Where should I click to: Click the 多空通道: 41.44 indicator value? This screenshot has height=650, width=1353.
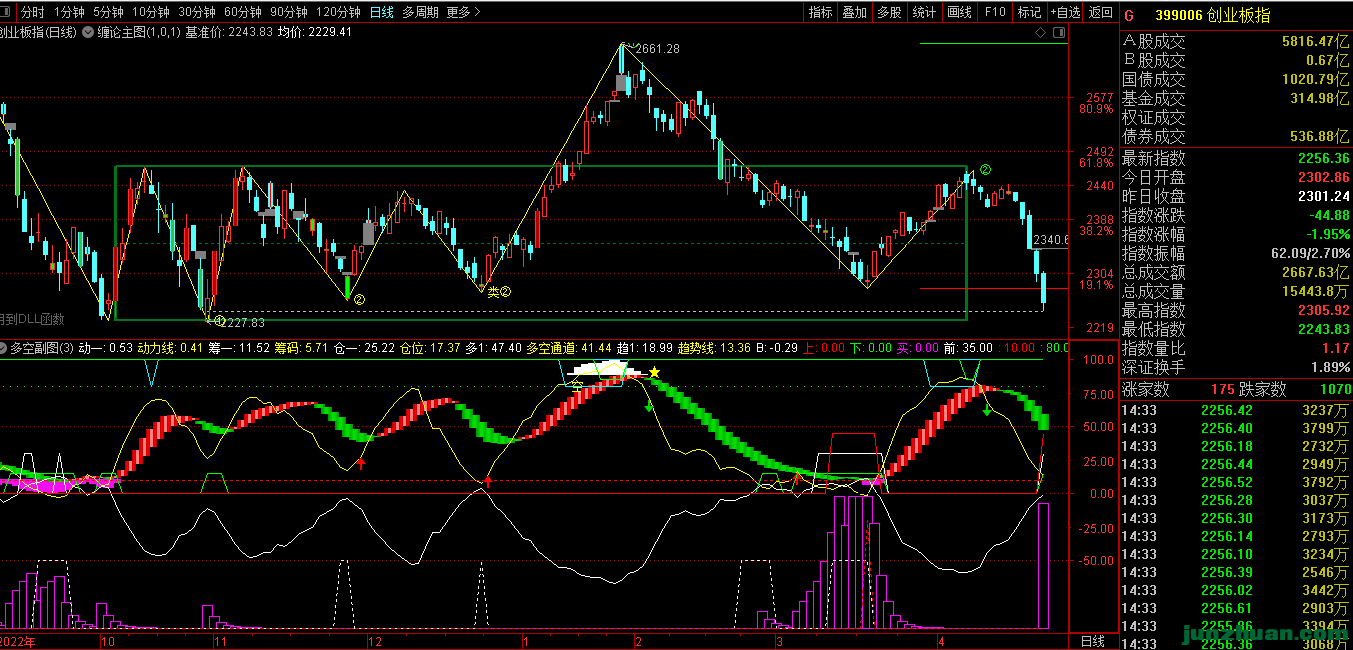pyautogui.click(x=570, y=348)
